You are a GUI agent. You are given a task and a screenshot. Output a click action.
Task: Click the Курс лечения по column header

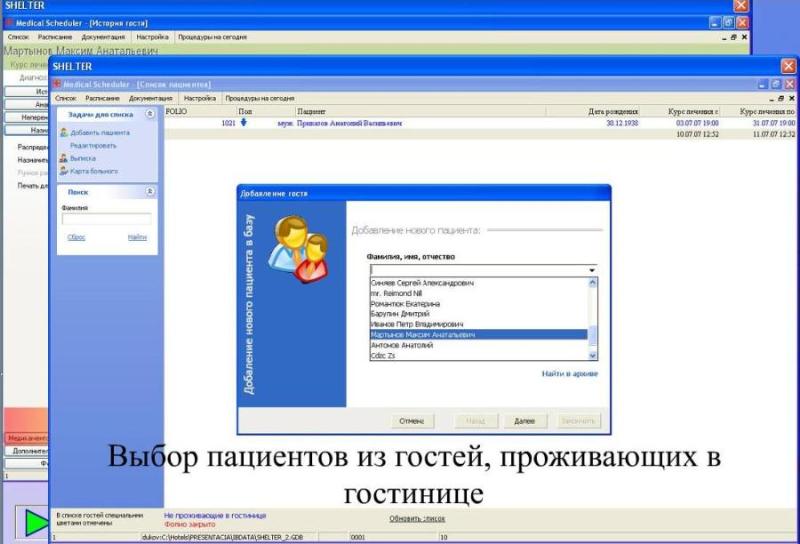tap(767, 111)
